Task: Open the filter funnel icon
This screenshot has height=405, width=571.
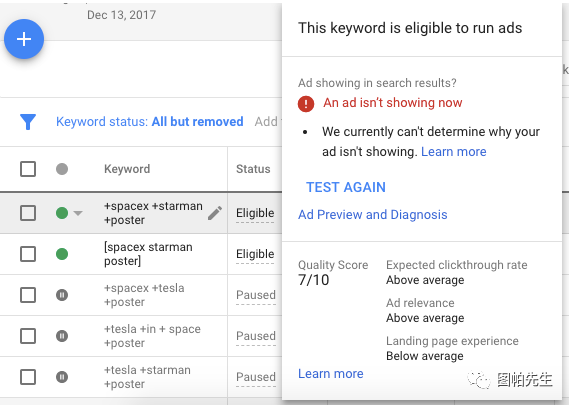Action: pyautogui.click(x=28, y=122)
